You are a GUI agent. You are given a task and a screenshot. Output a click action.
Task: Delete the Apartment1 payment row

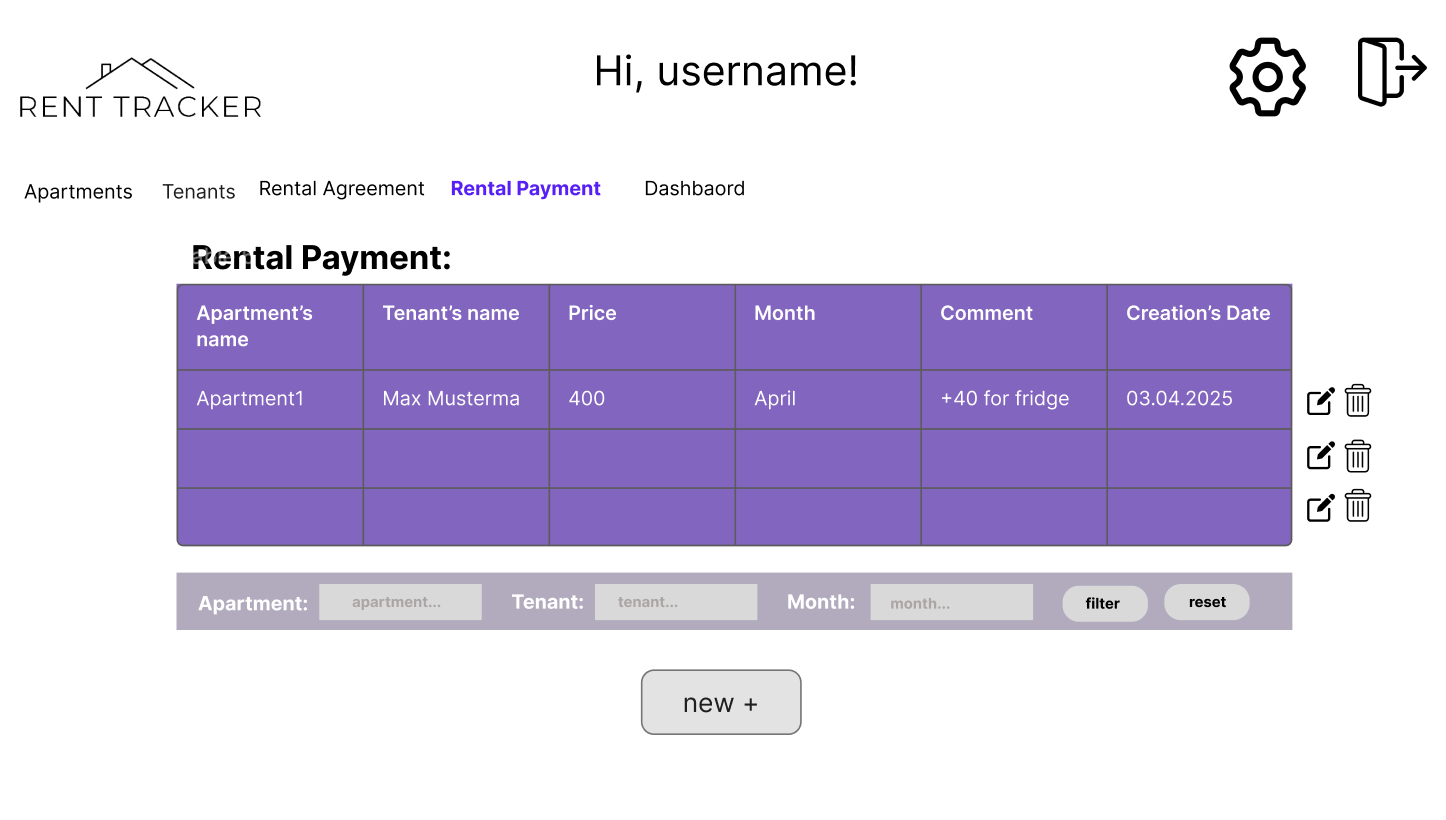(x=1357, y=399)
